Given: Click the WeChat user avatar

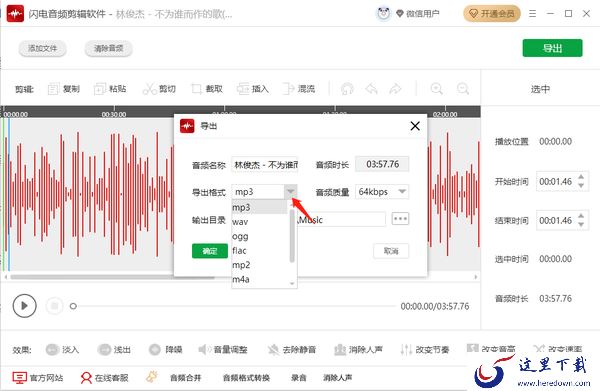Looking at the screenshot, I should pyautogui.click(x=383, y=14).
